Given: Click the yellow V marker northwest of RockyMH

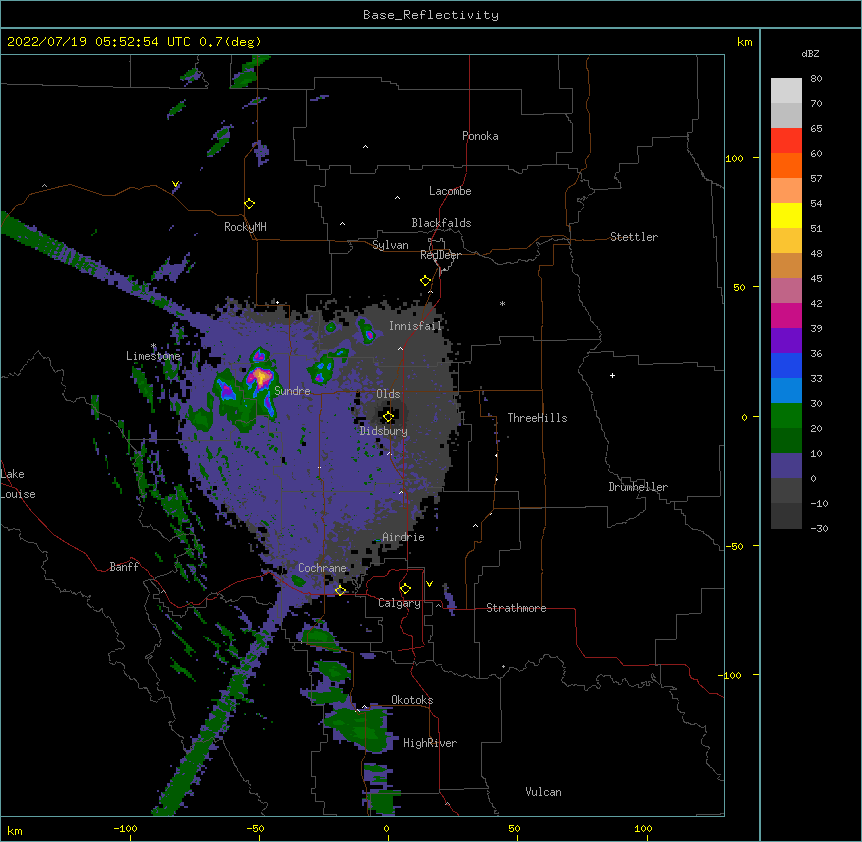Looking at the screenshot, I should [x=175, y=184].
